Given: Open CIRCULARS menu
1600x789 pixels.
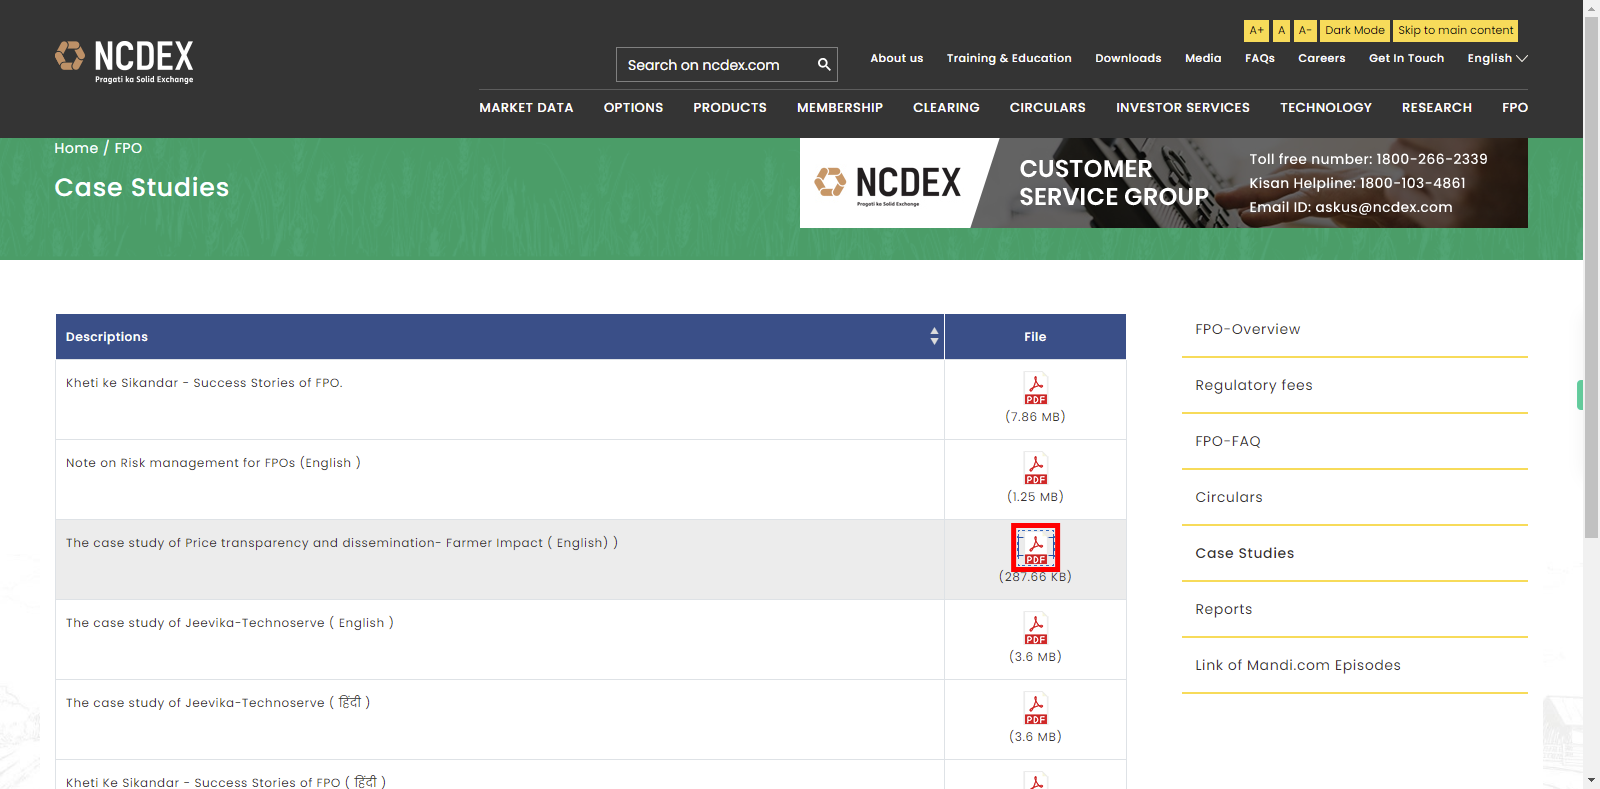Looking at the screenshot, I should point(1047,107).
